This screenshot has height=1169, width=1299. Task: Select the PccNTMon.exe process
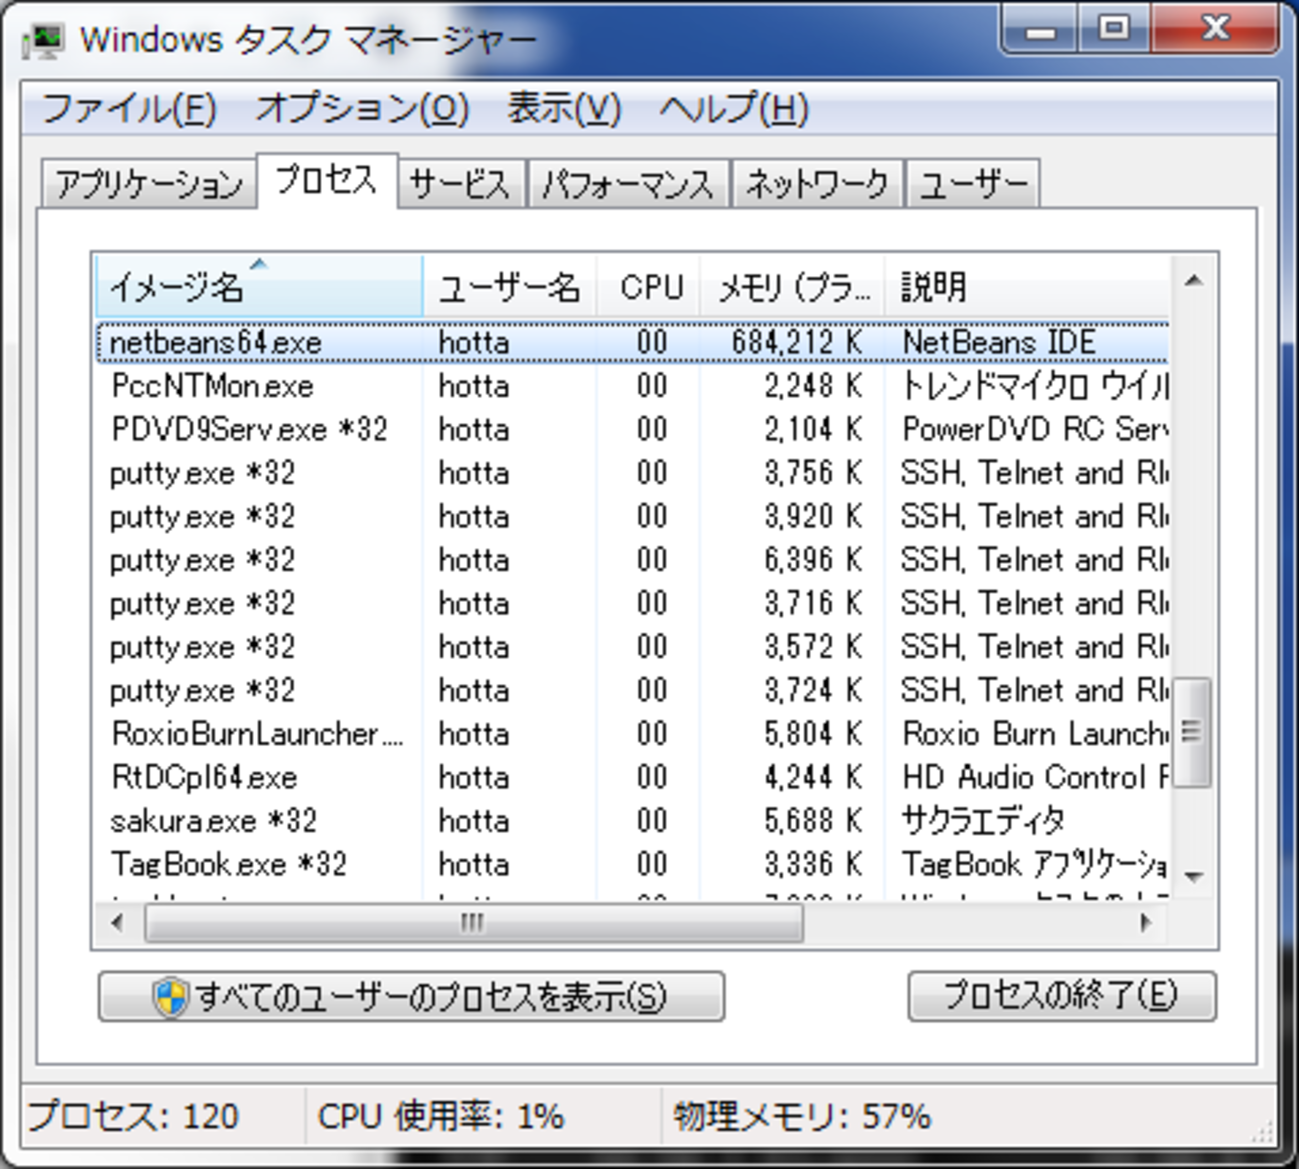pyautogui.click(x=632, y=386)
